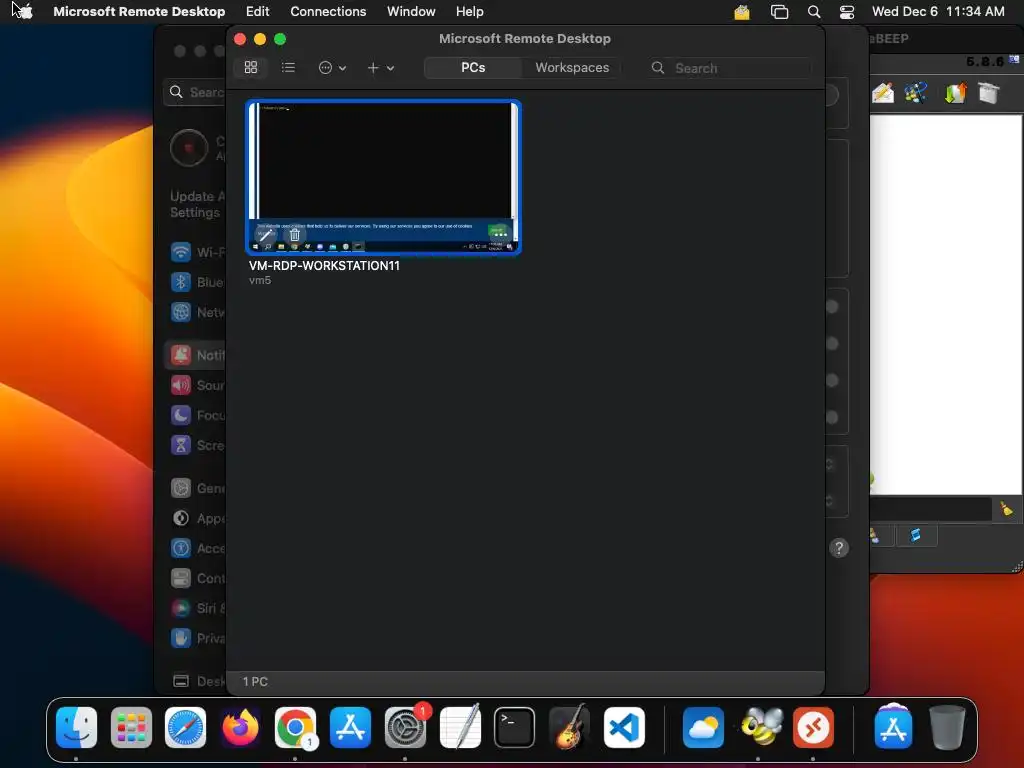
Task: Click the overlapping windows menu bar icon
Action: (x=779, y=12)
